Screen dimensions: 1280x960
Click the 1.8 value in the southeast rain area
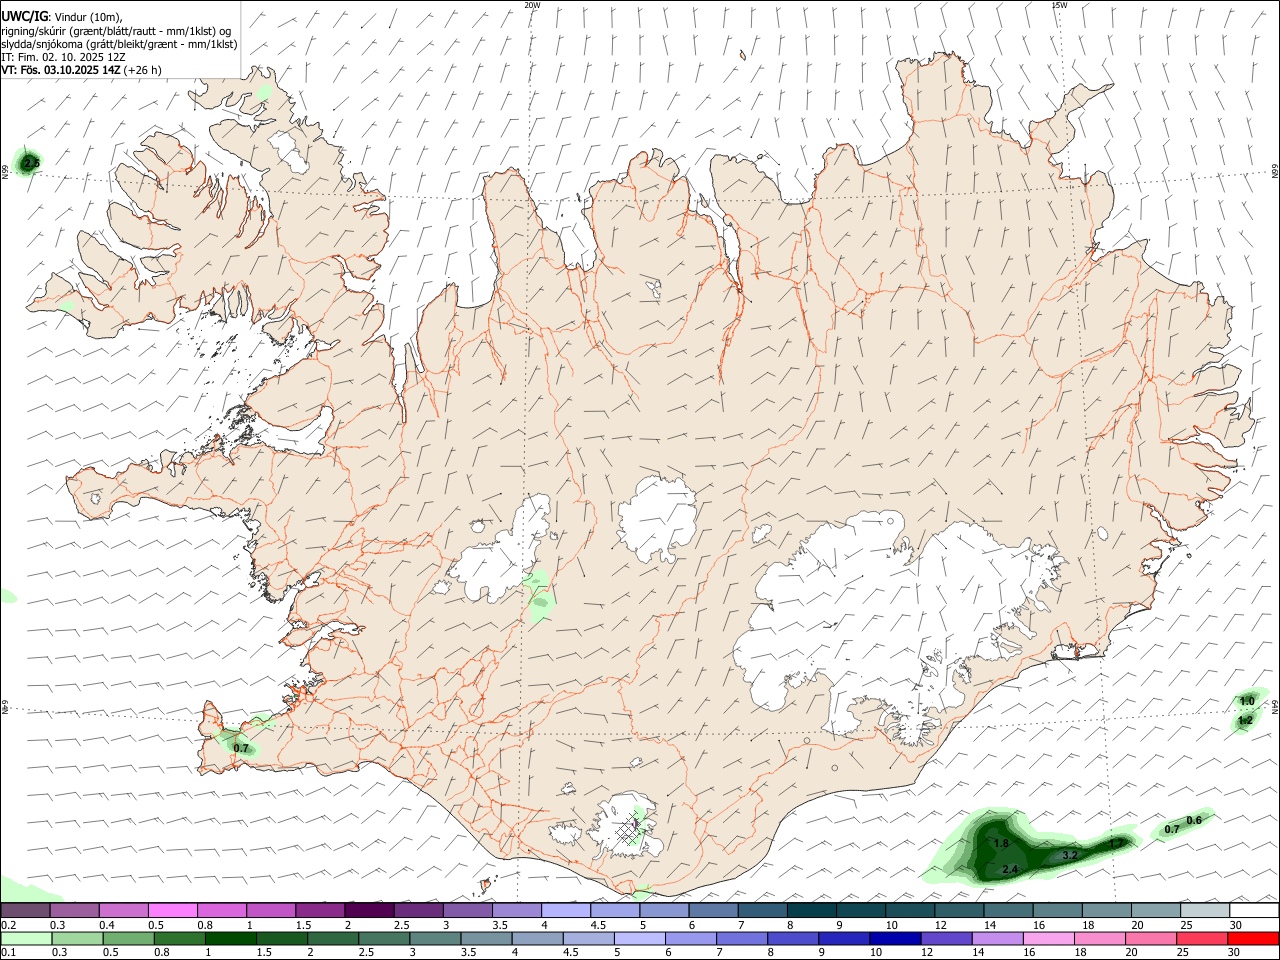pyautogui.click(x=1001, y=844)
